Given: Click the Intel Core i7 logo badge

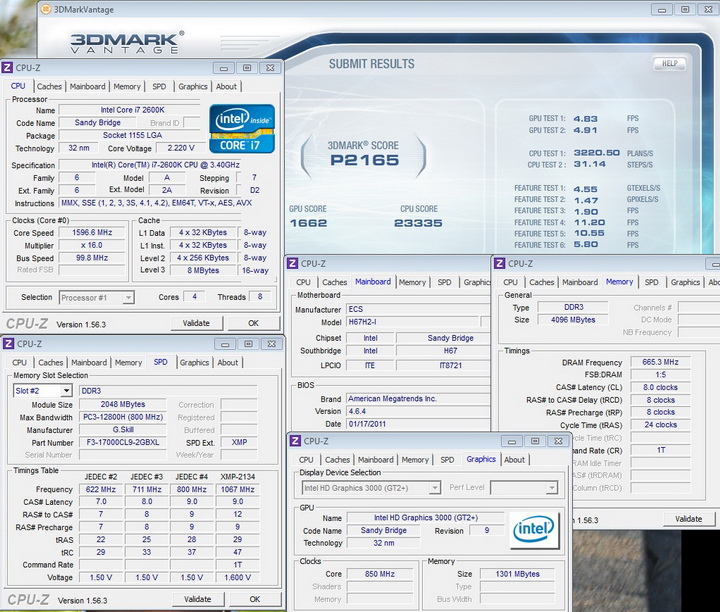Looking at the screenshot, I should (x=243, y=129).
